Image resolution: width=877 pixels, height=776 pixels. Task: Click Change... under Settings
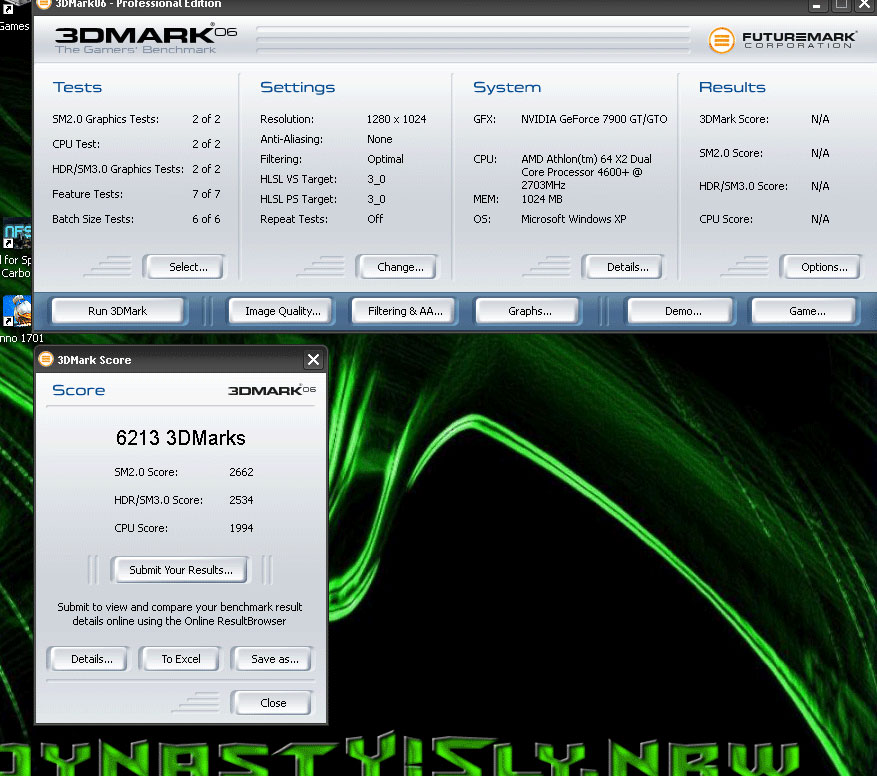[x=397, y=267]
